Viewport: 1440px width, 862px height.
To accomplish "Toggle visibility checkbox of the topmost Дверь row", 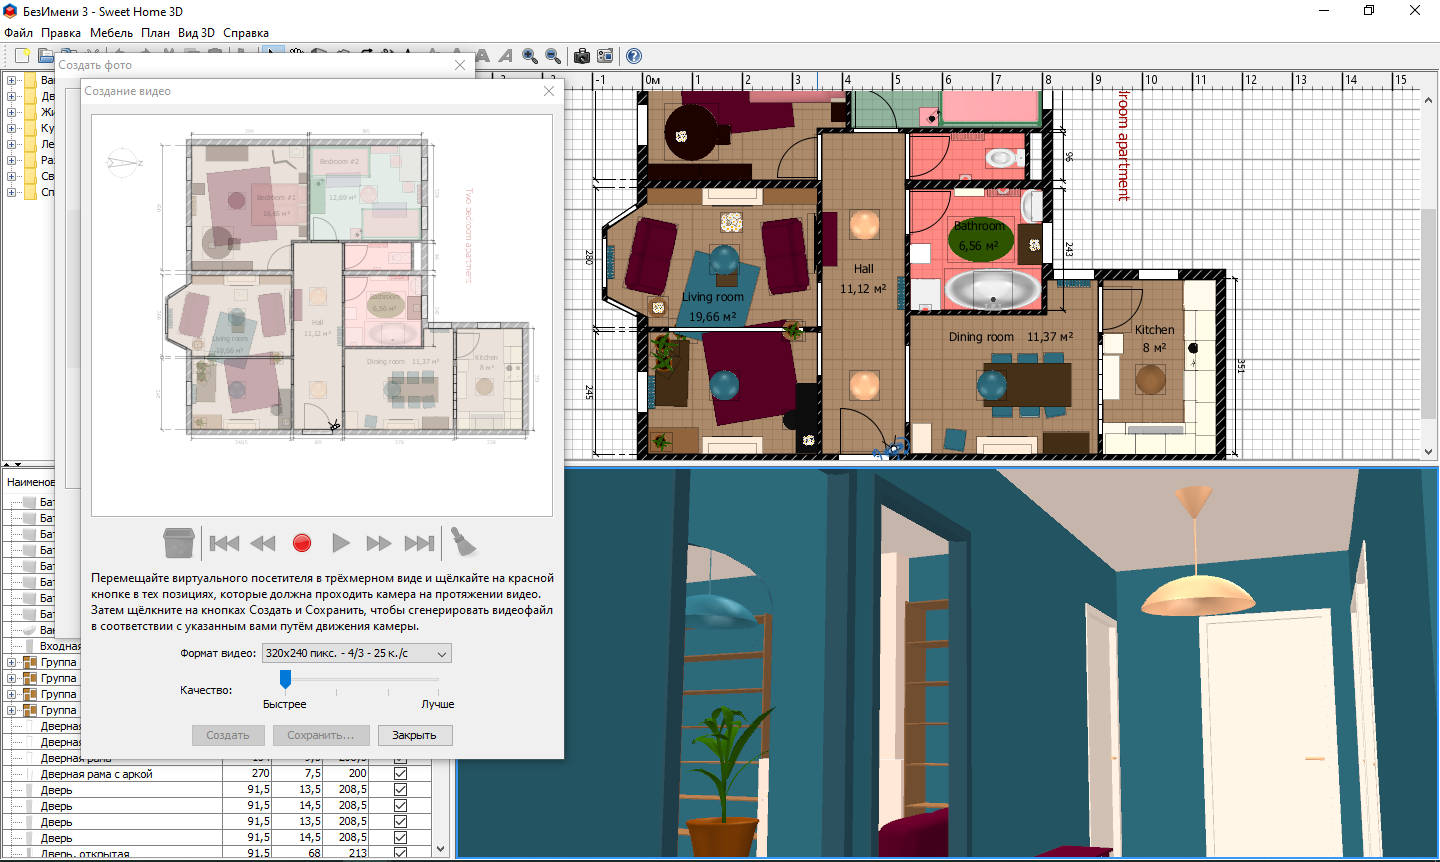I will pyautogui.click(x=401, y=789).
